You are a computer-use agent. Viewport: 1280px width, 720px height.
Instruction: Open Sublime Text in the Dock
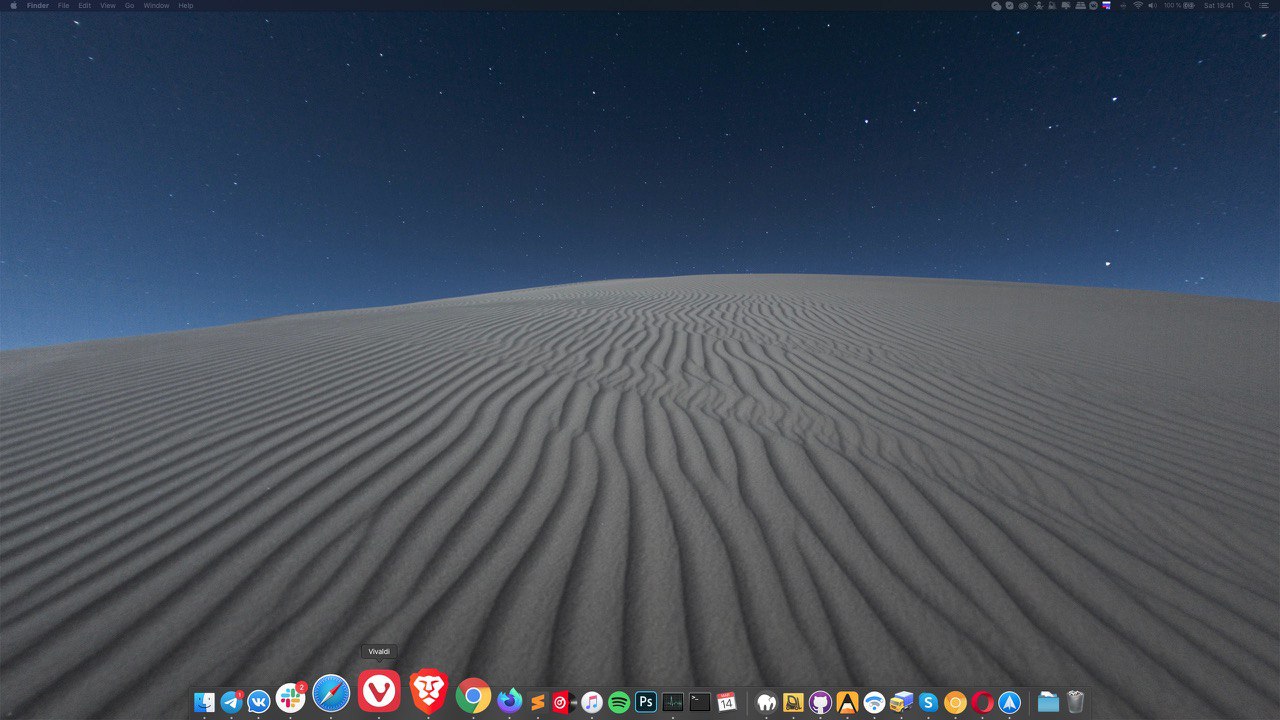[537, 702]
